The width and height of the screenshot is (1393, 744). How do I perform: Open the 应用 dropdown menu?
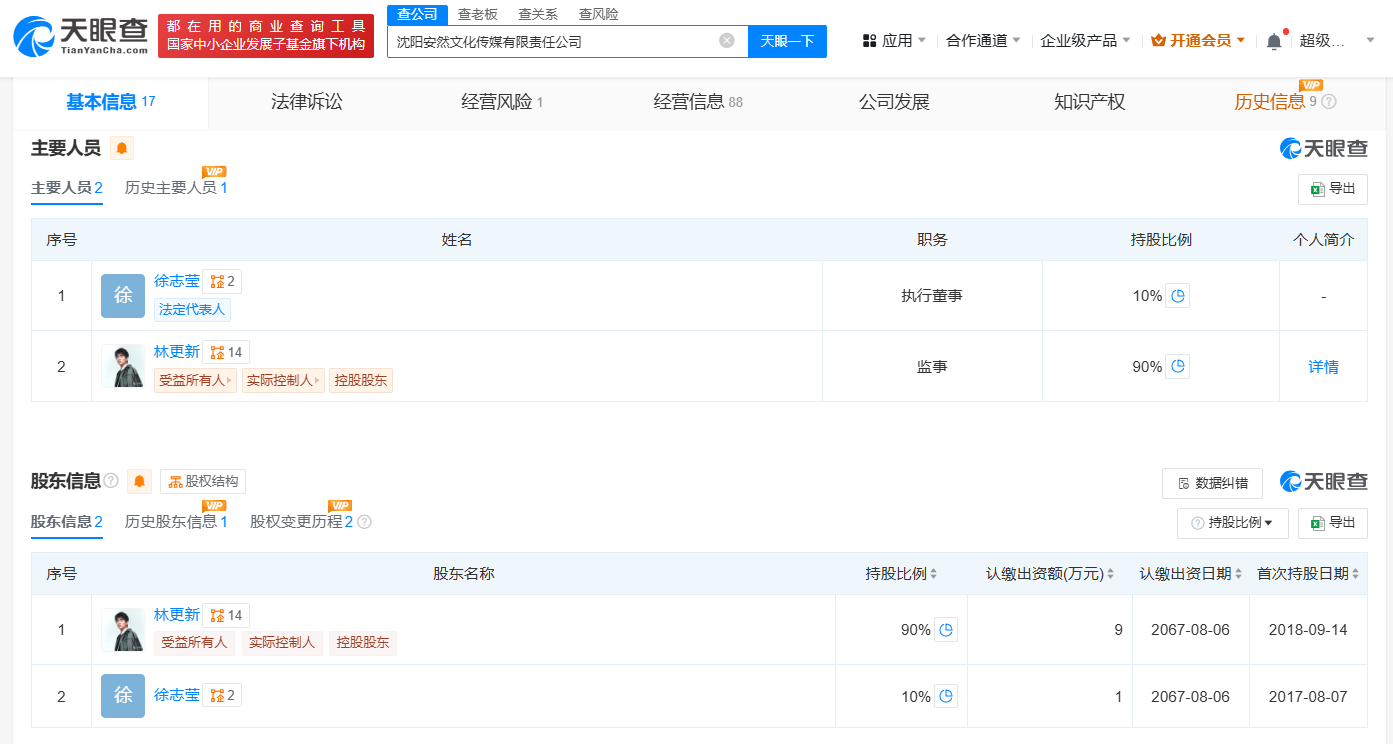894,41
